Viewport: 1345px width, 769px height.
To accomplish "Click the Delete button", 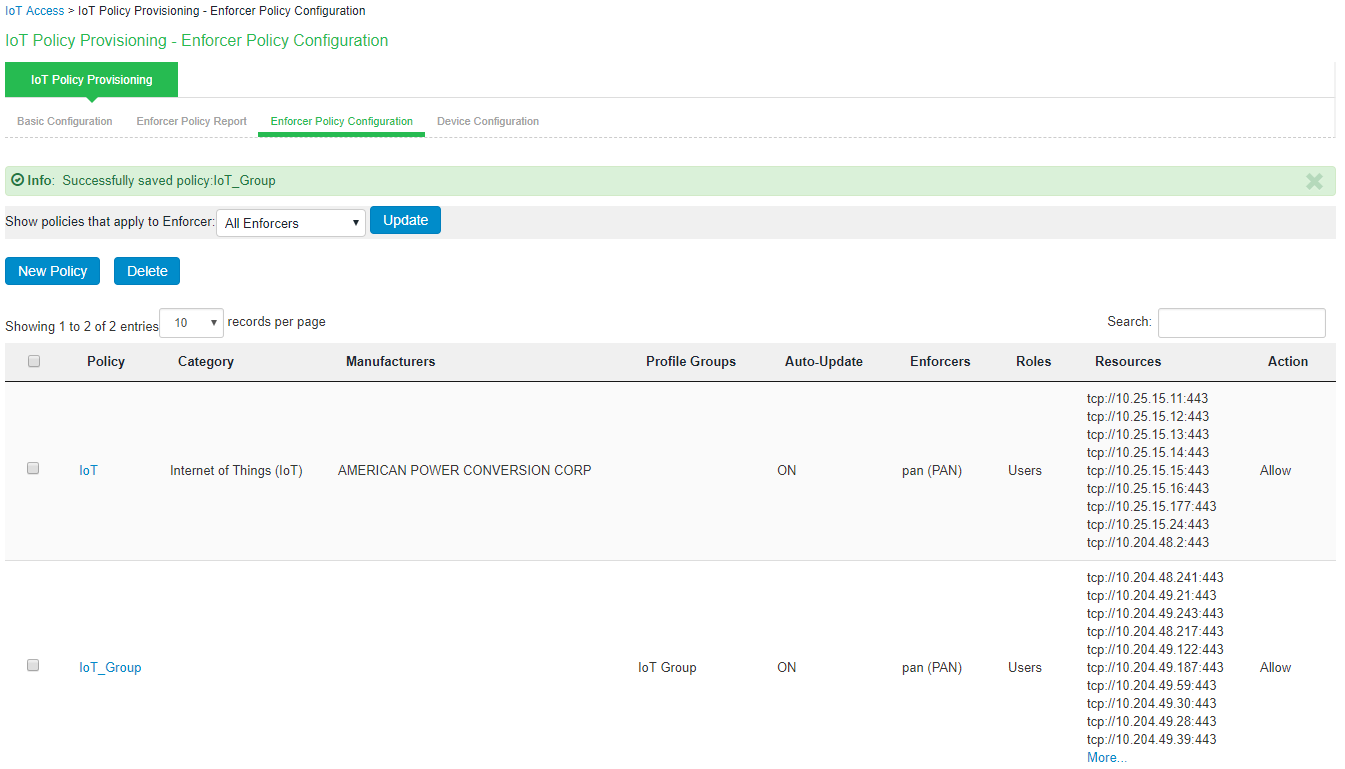I will [x=147, y=271].
